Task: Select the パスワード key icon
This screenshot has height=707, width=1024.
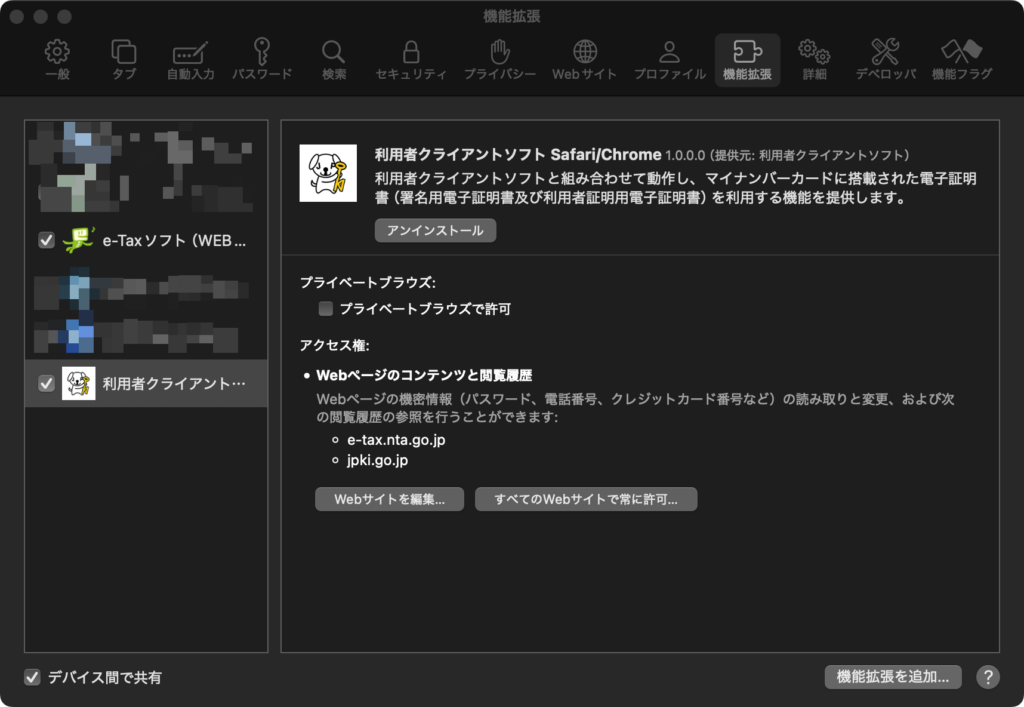Action: [x=262, y=60]
